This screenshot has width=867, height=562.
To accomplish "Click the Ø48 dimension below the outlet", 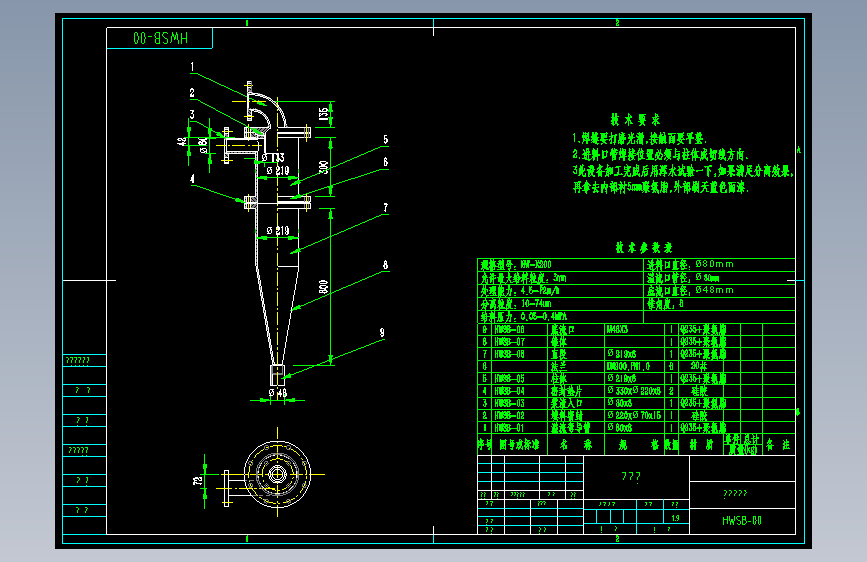I will click(x=278, y=393).
